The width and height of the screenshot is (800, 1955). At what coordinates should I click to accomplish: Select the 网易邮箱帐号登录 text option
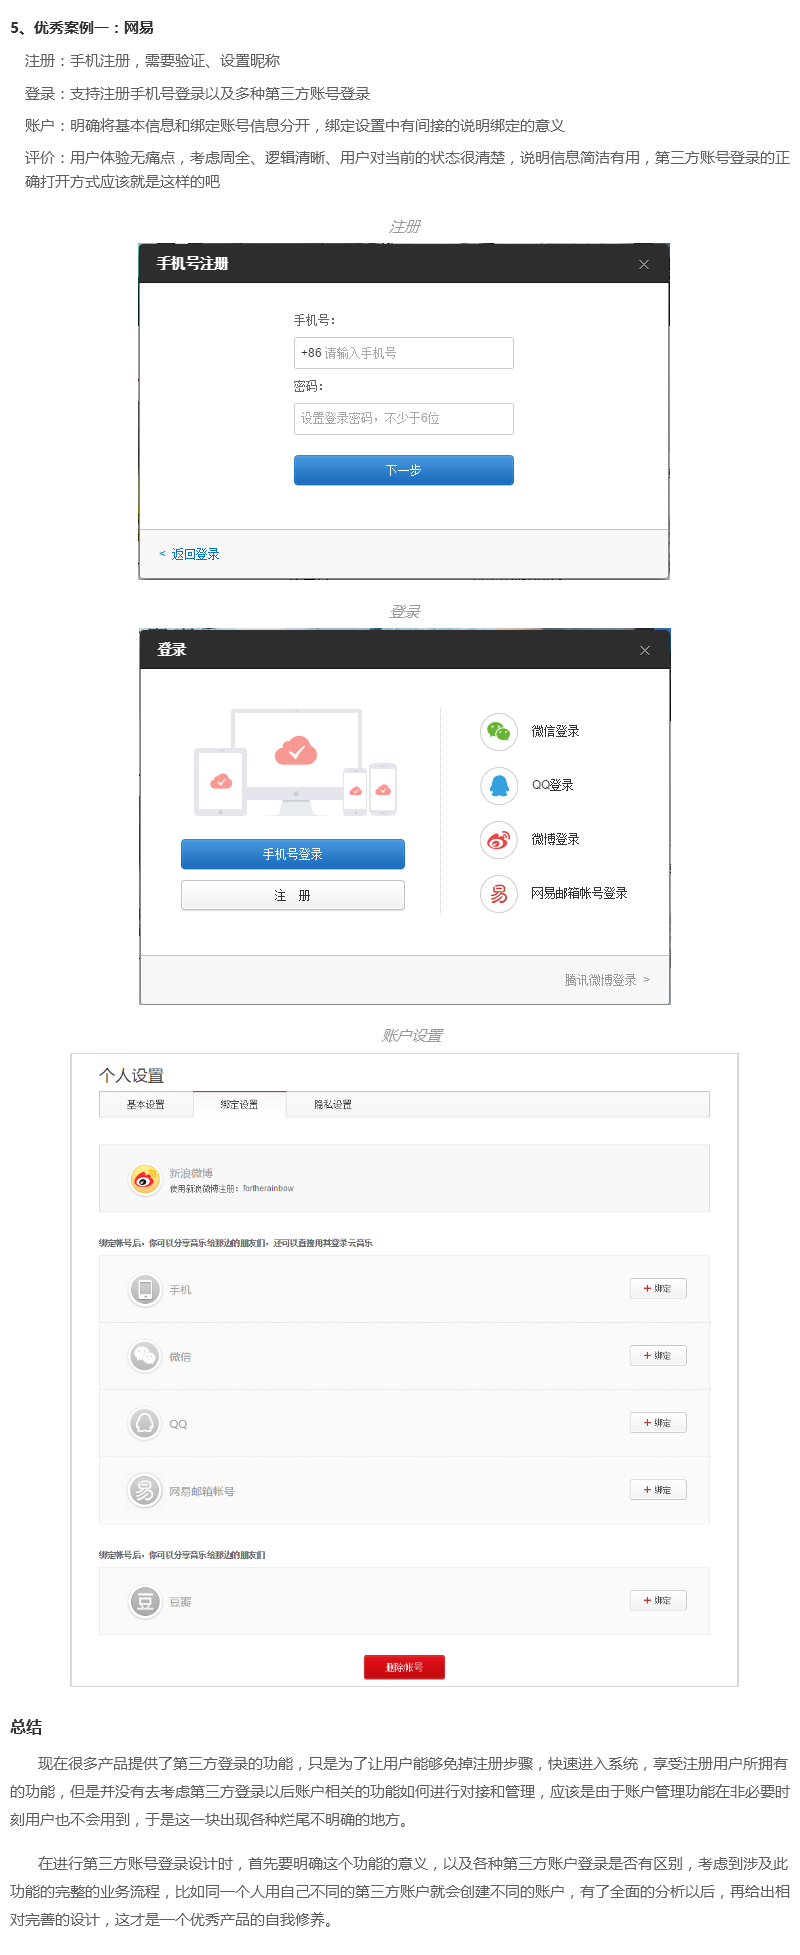pyautogui.click(x=579, y=894)
